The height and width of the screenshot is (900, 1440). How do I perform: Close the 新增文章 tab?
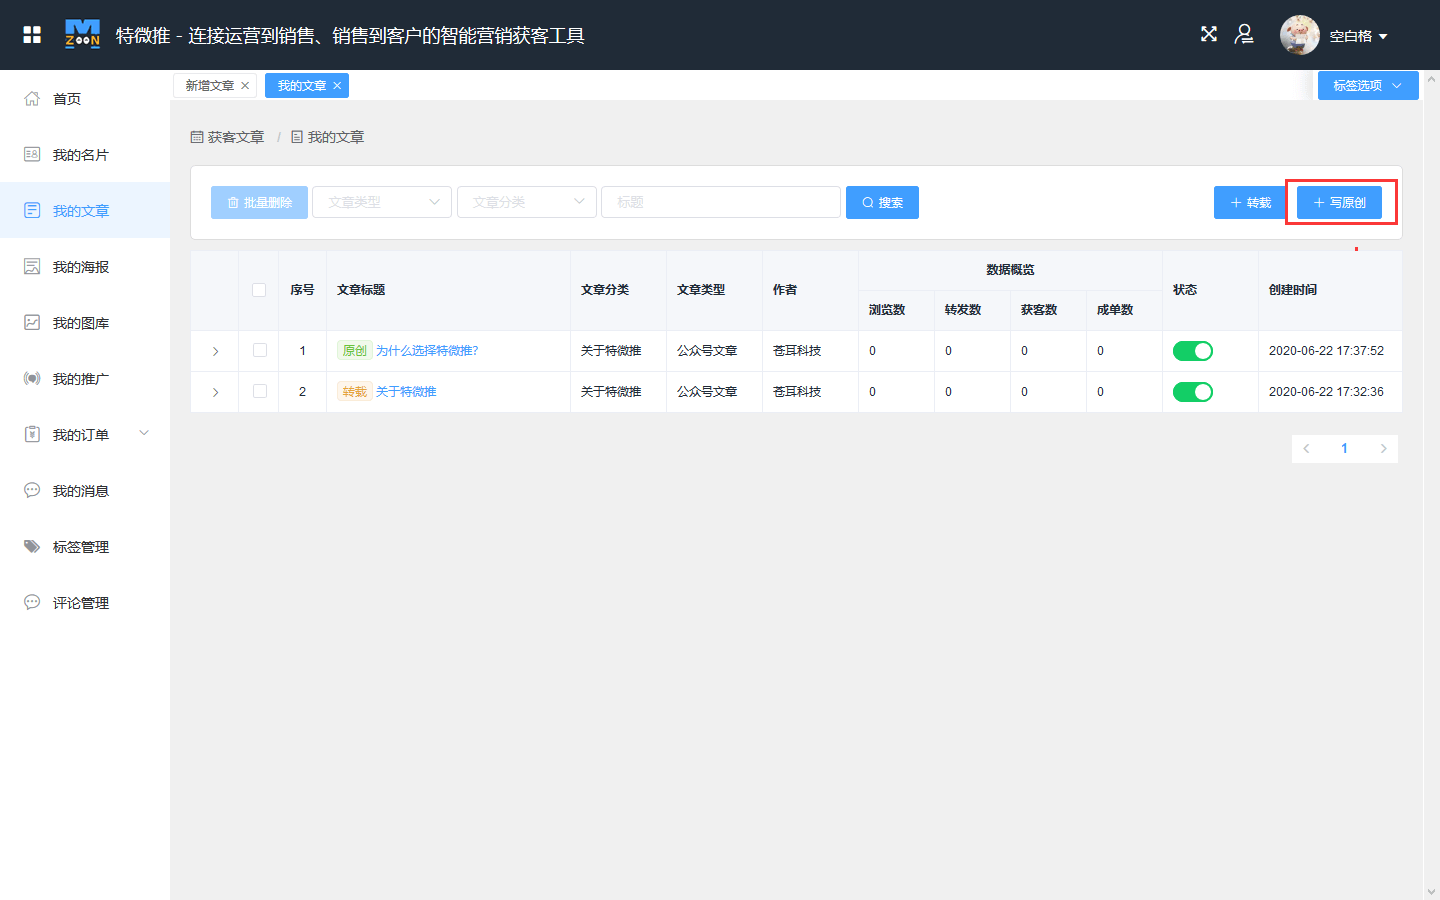coord(245,86)
